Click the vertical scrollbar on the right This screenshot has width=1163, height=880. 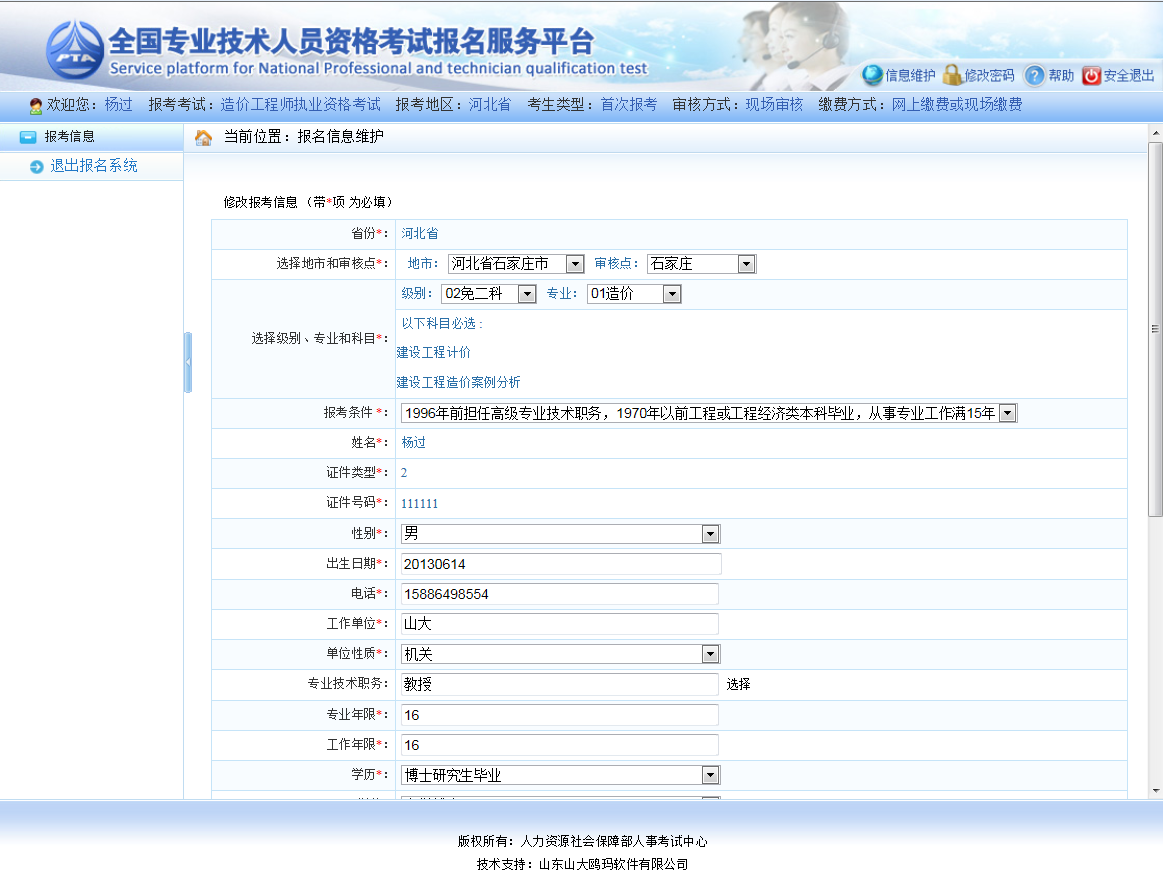click(x=1155, y=330)
